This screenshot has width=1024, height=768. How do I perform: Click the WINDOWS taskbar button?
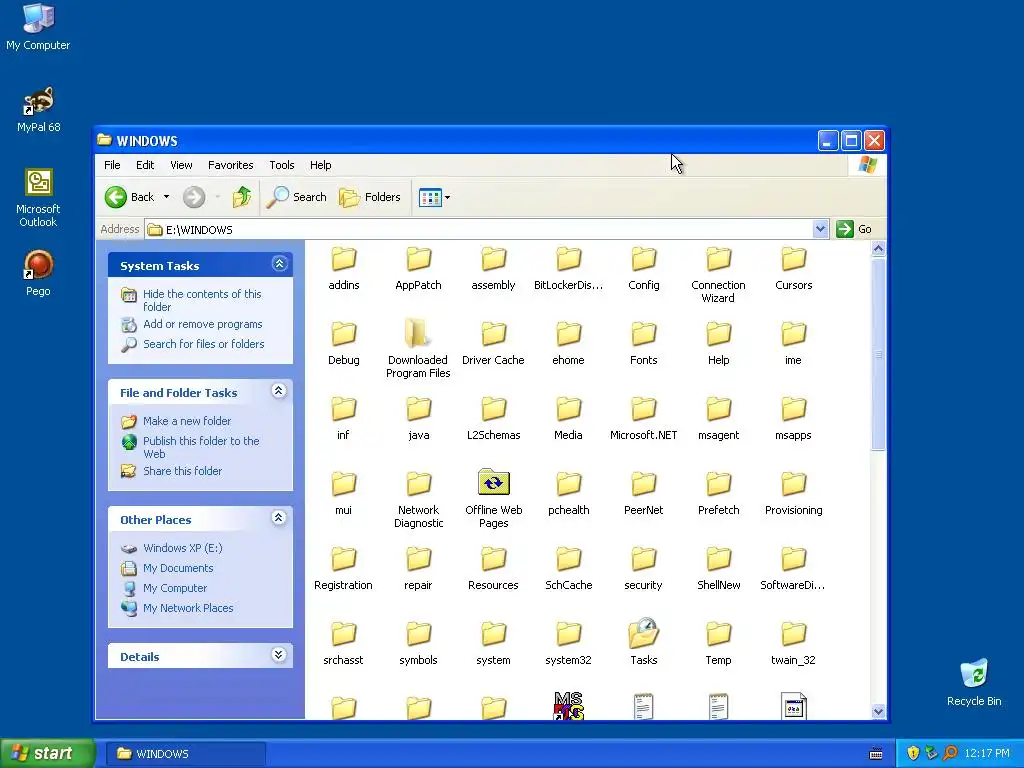[x=185, y=754]
